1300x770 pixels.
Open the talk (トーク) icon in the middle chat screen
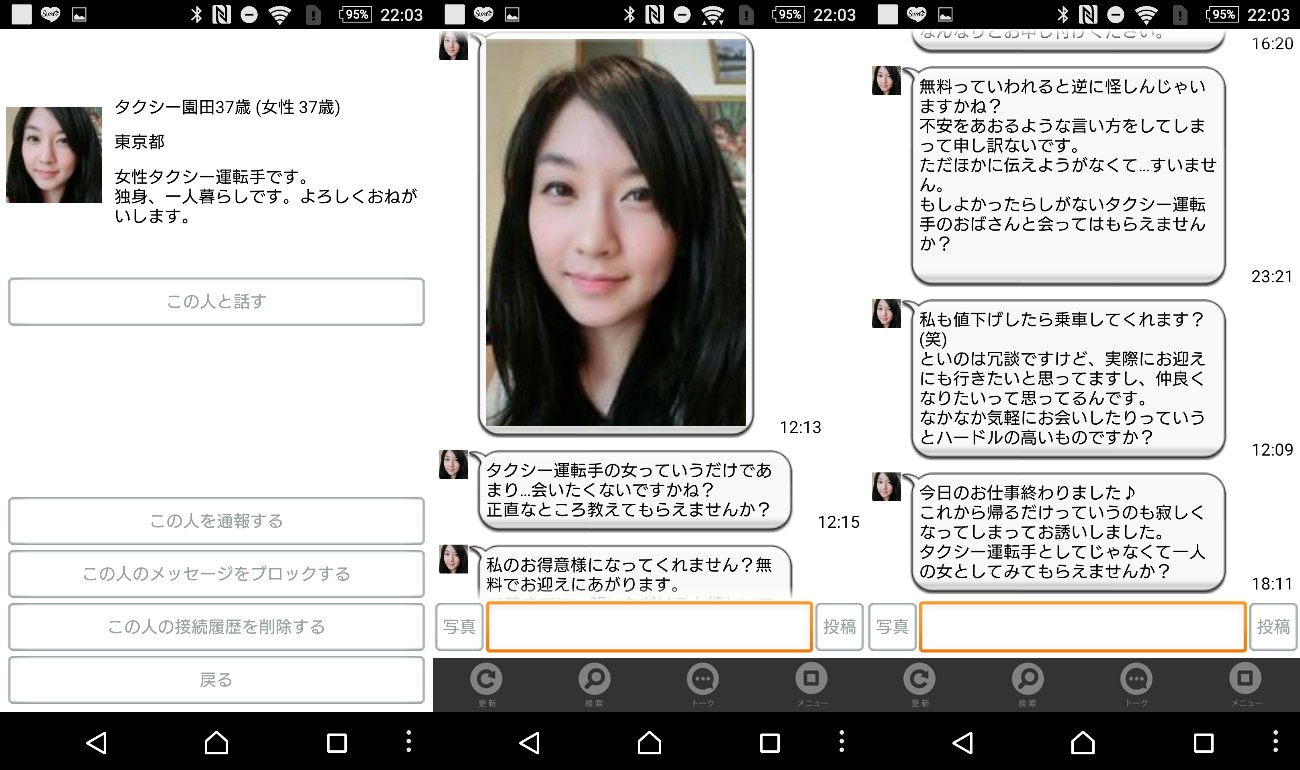(703, 681)
